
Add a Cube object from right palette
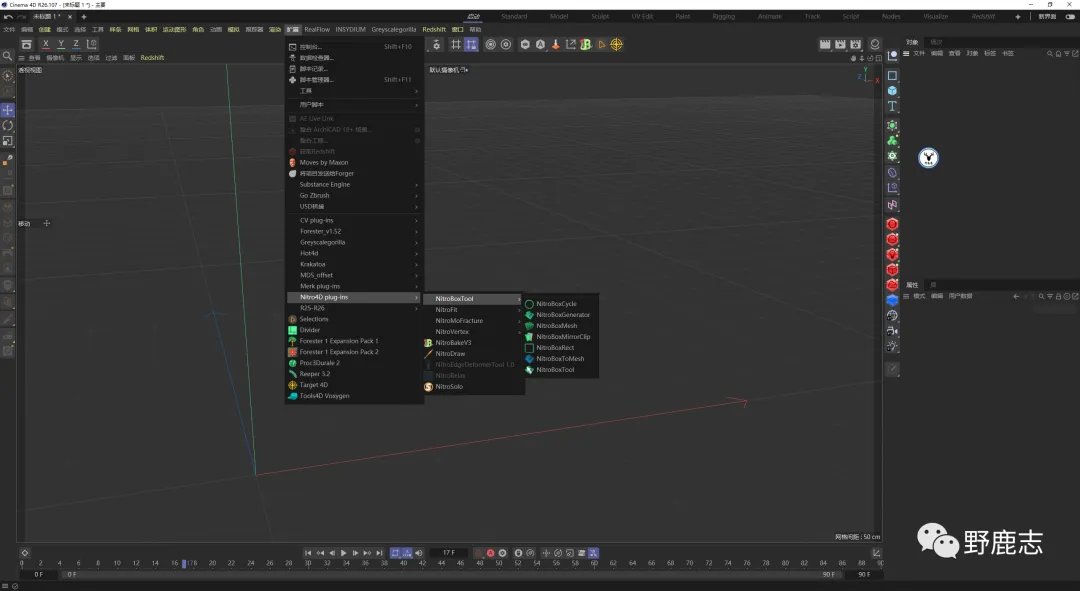pos(893,90)
